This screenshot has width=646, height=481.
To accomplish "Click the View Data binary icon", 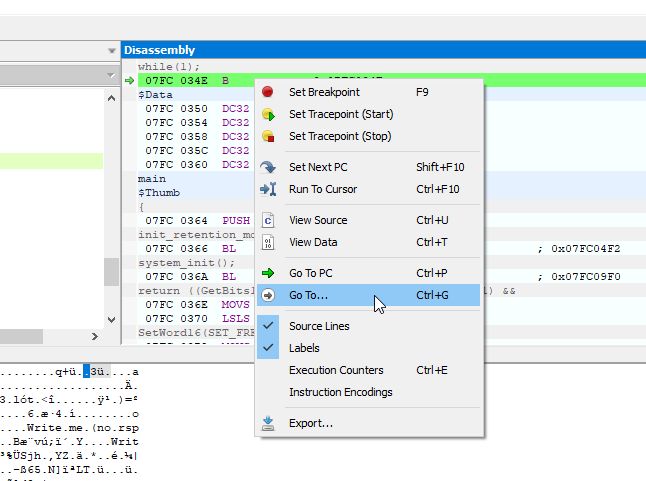I will tap(268, 243).
